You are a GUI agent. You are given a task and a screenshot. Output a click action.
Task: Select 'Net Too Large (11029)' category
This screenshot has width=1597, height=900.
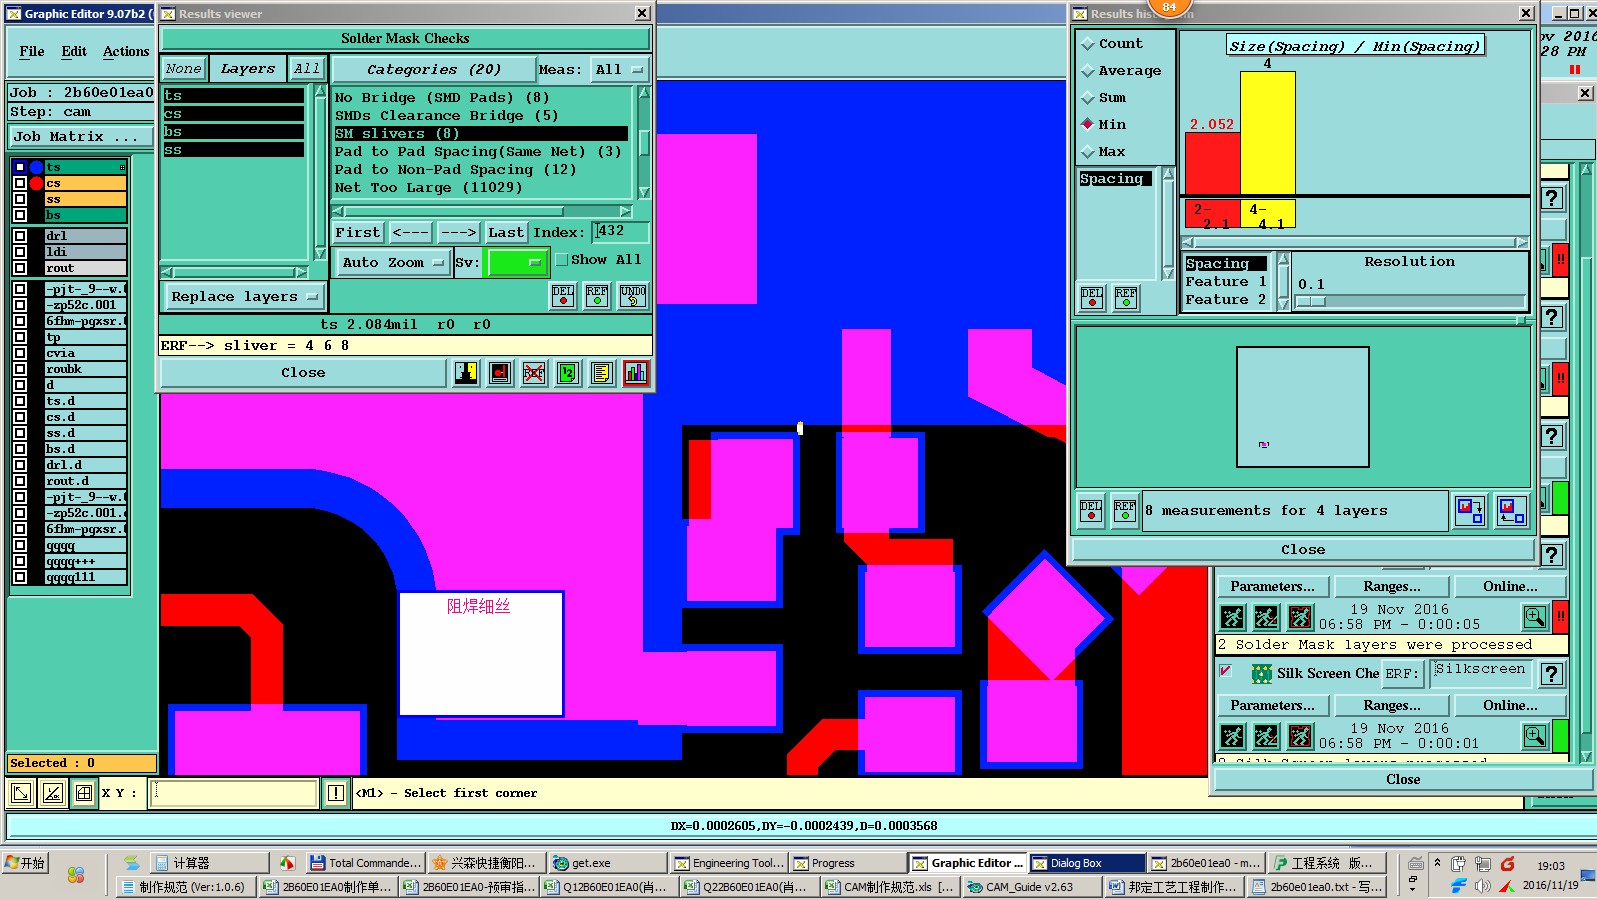tap(429, 188)
